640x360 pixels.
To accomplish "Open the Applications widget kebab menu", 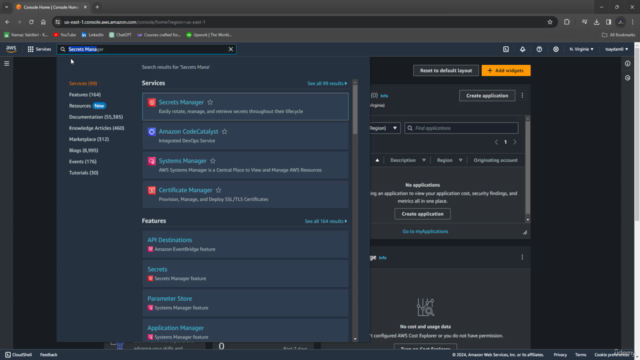I will pos(522,96).
